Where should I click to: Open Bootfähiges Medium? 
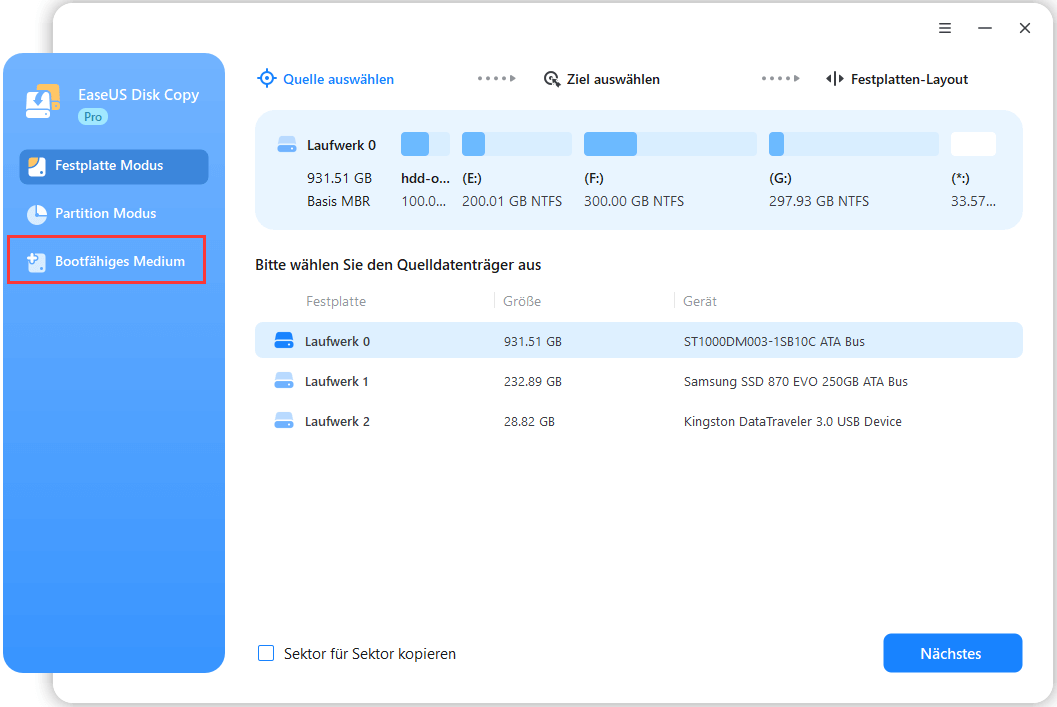pos(107,260)
